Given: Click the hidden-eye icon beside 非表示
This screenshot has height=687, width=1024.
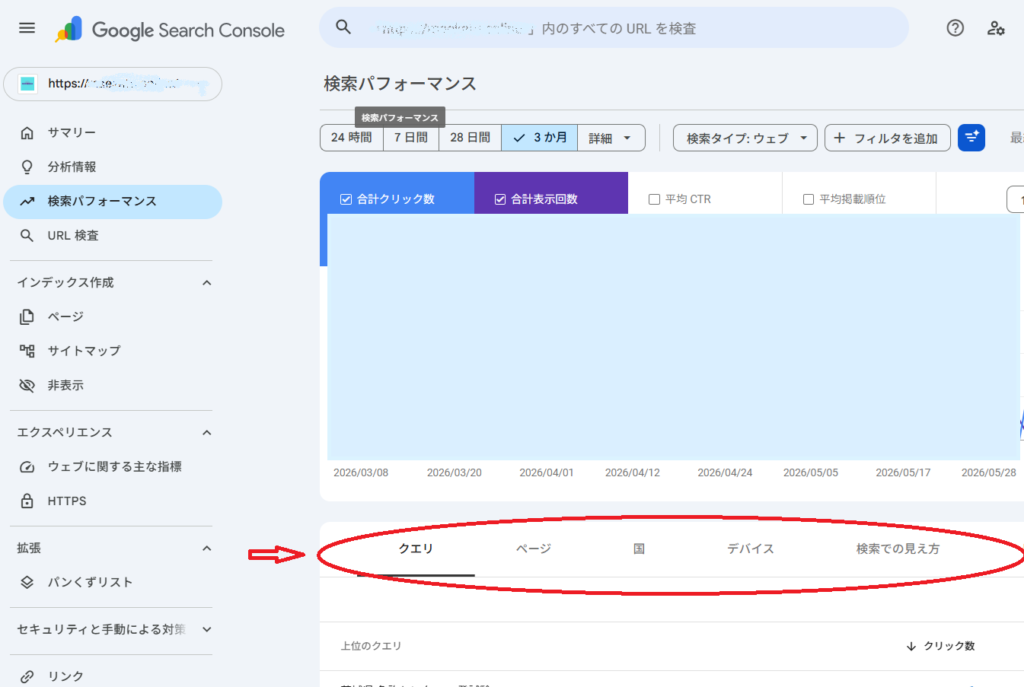Looking at the screenshot, I should point(27,385).
